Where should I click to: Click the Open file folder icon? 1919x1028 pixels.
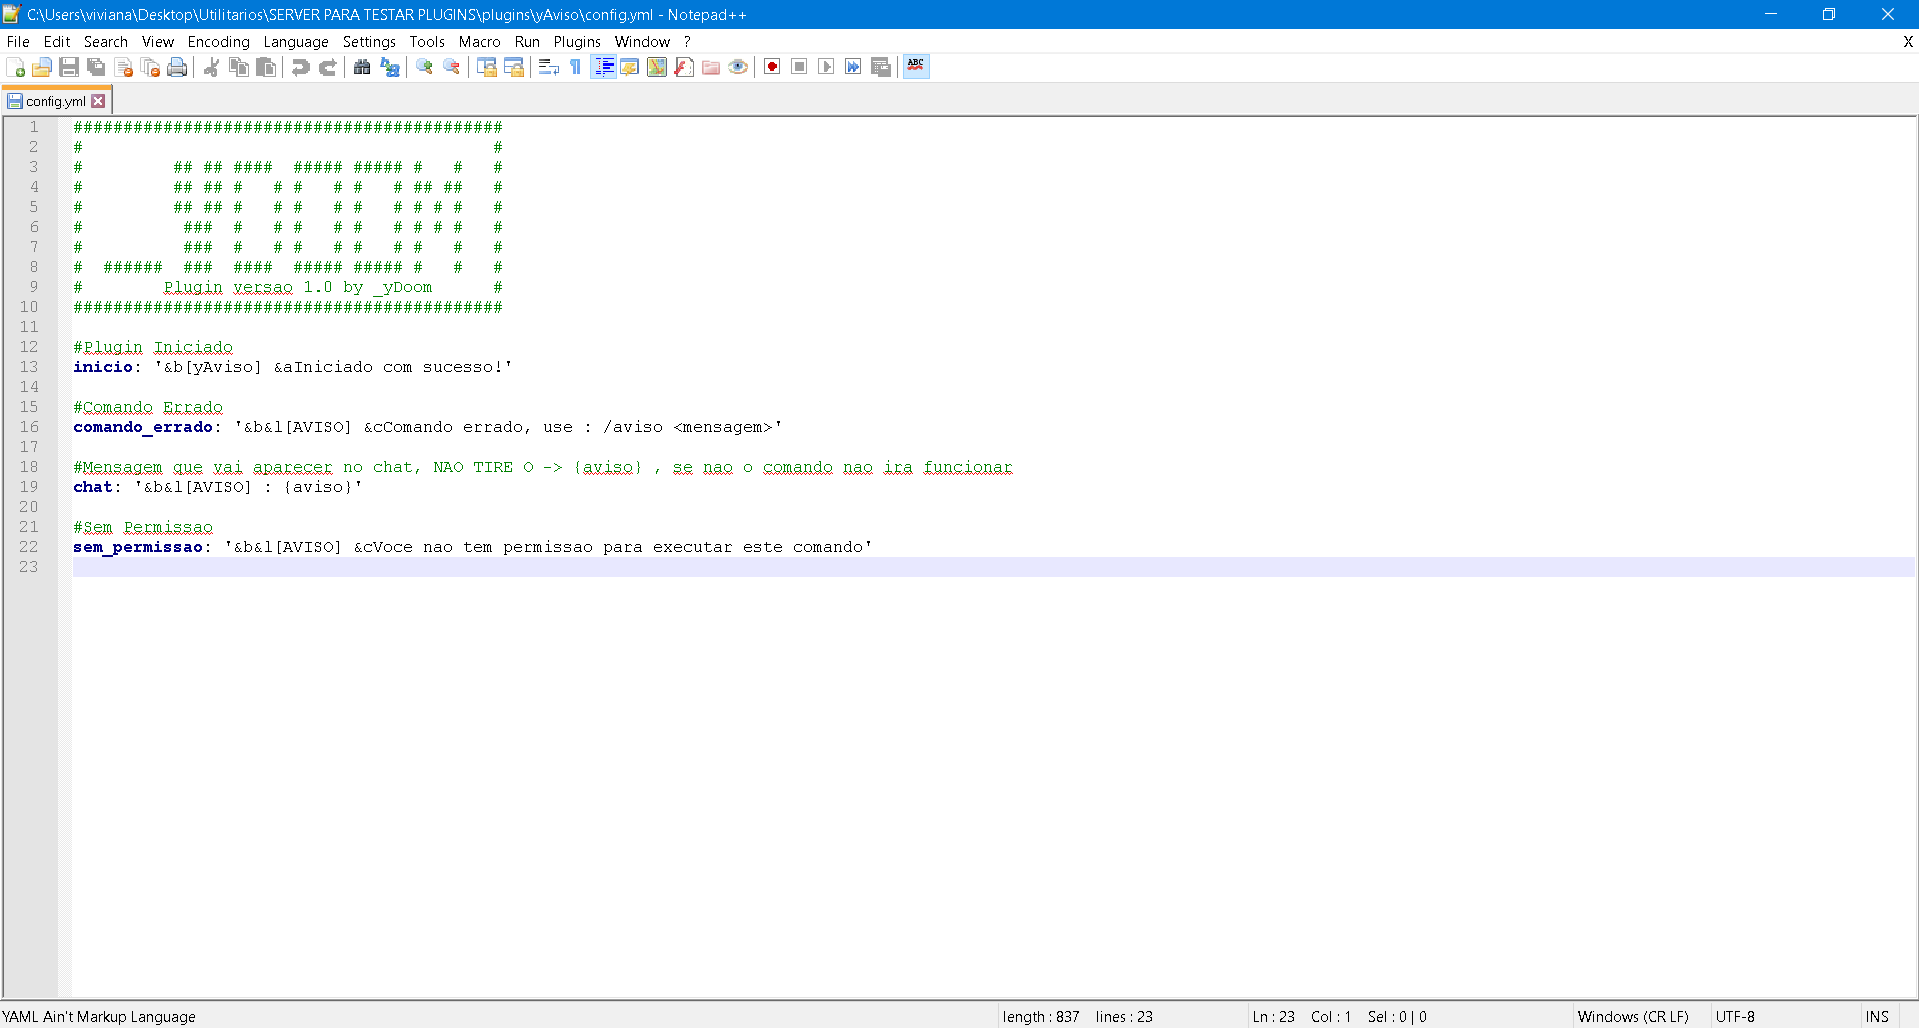click(x=42, y=67)
